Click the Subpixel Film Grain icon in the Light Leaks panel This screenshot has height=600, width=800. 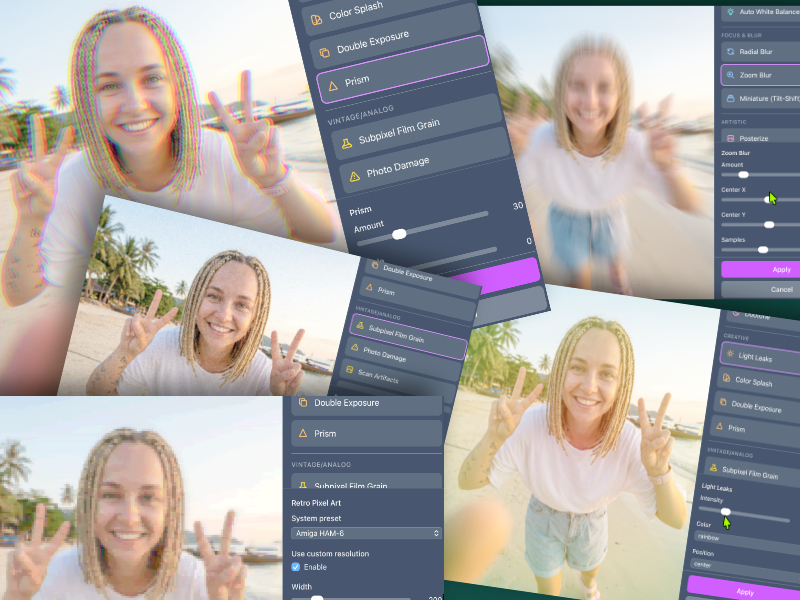coord(713,467)
